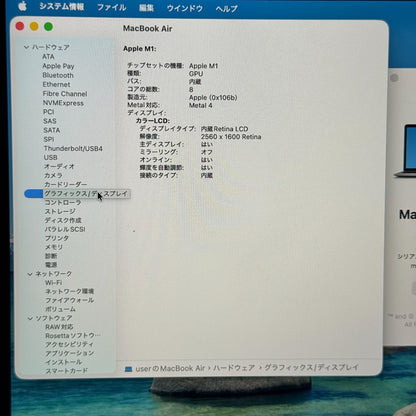This screenshot has width=416, height=416.
Task: Select グラフィックス/ディスプレイ in sidebar
Action: click(x=86, y=194)
